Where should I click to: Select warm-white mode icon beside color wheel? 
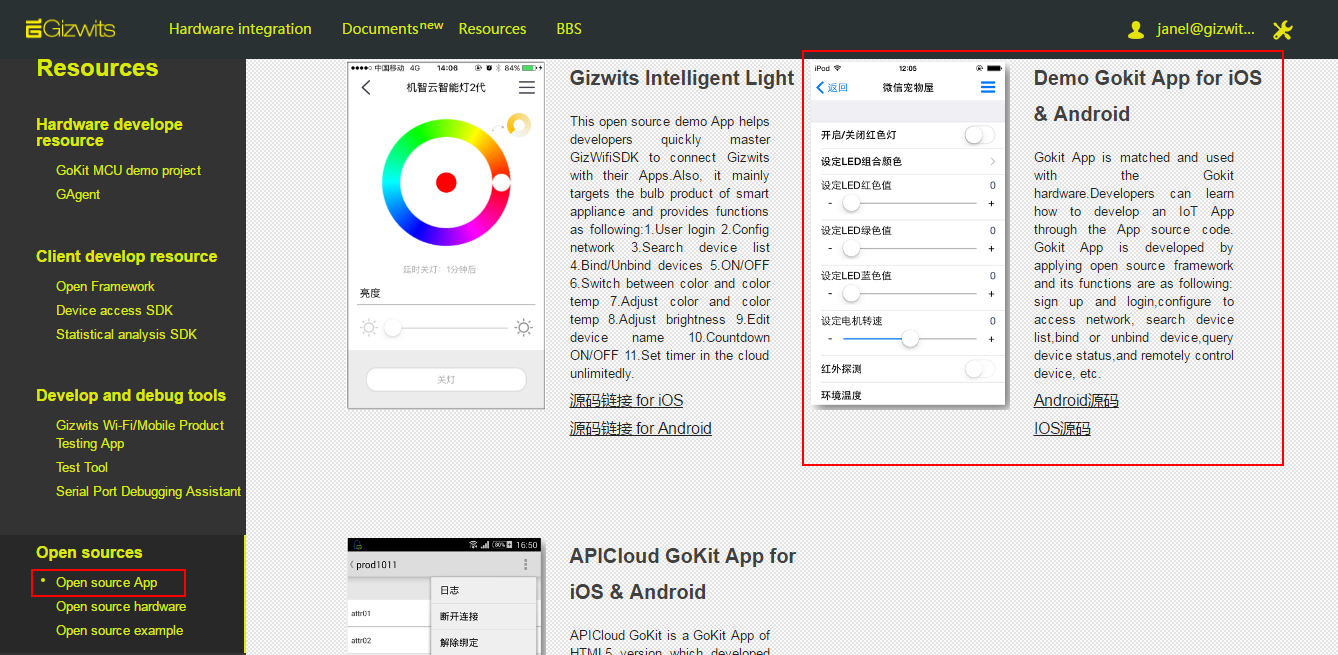(x=519, y=123)
